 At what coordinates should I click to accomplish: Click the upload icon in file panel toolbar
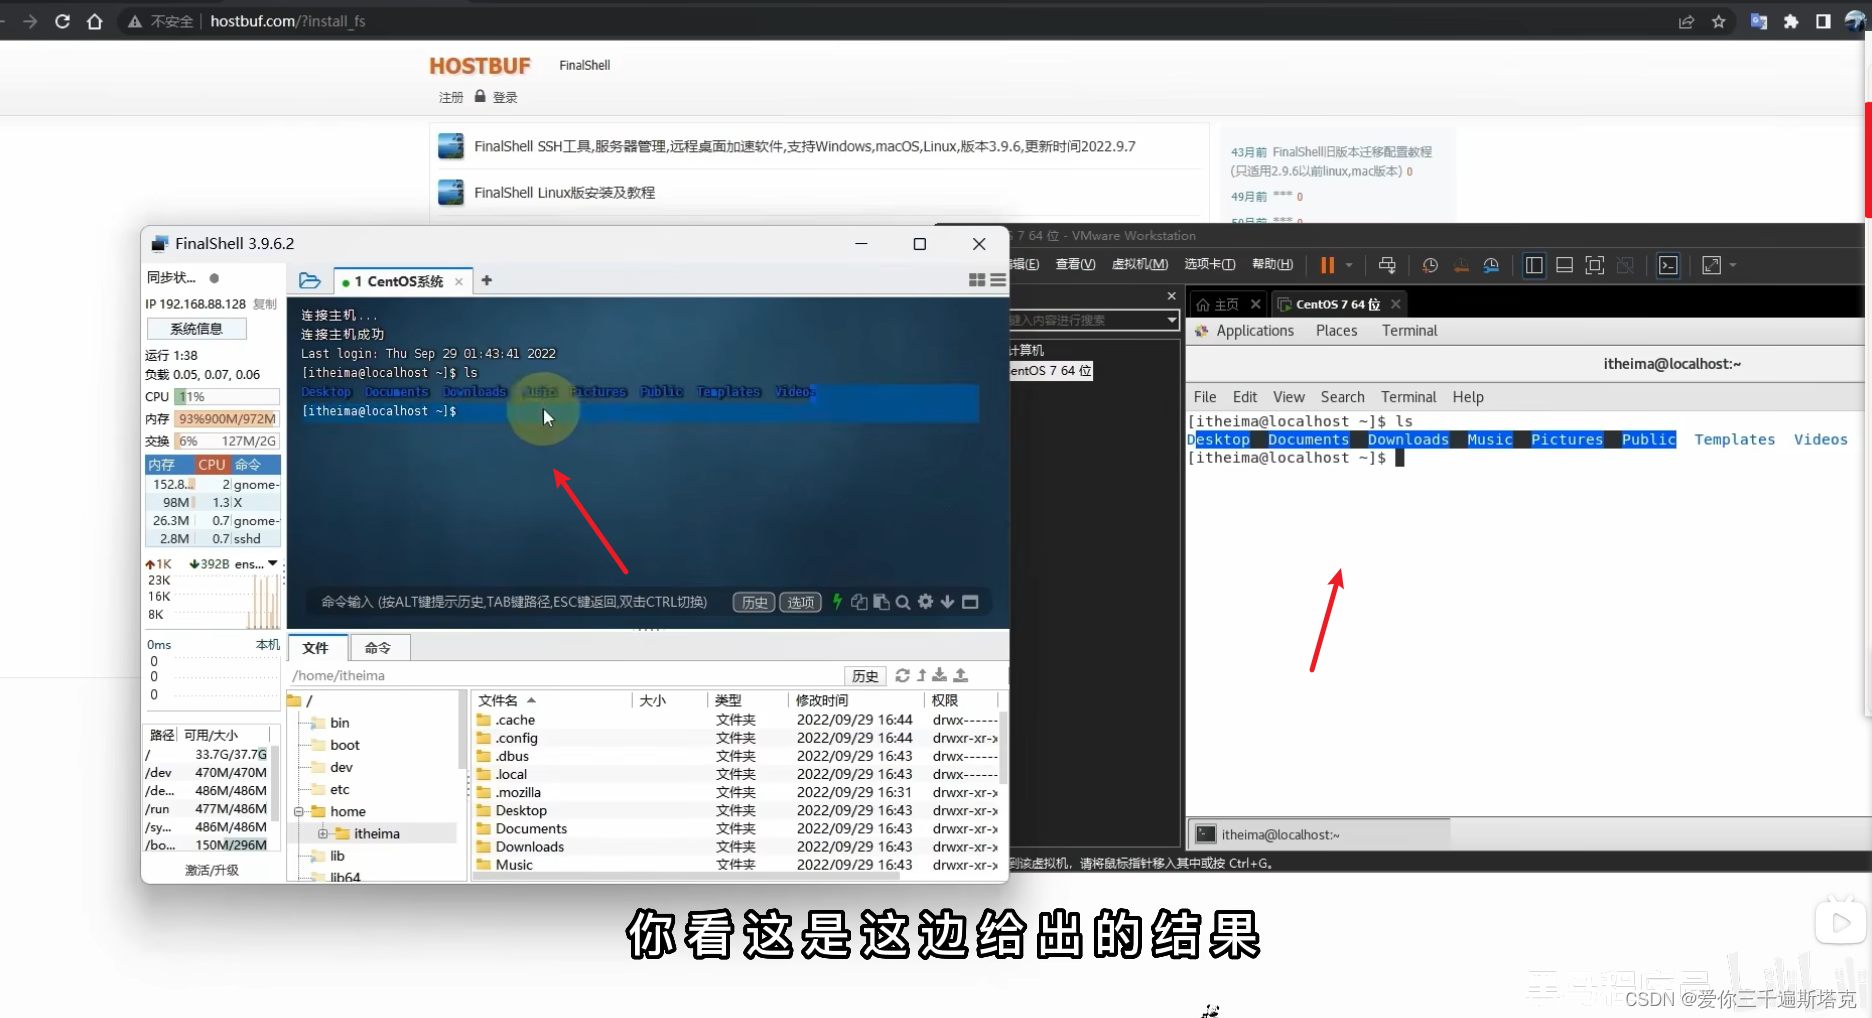(x=961, y=675)
